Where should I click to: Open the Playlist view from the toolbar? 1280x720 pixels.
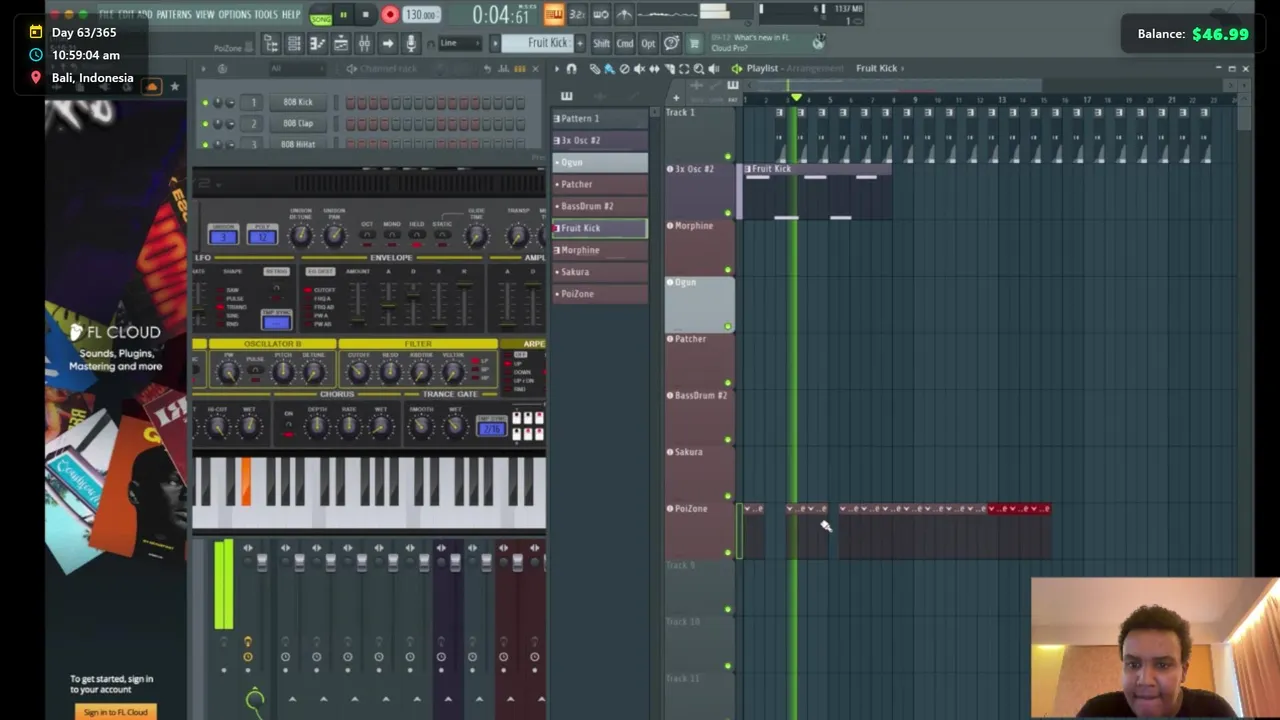(341, 43)
